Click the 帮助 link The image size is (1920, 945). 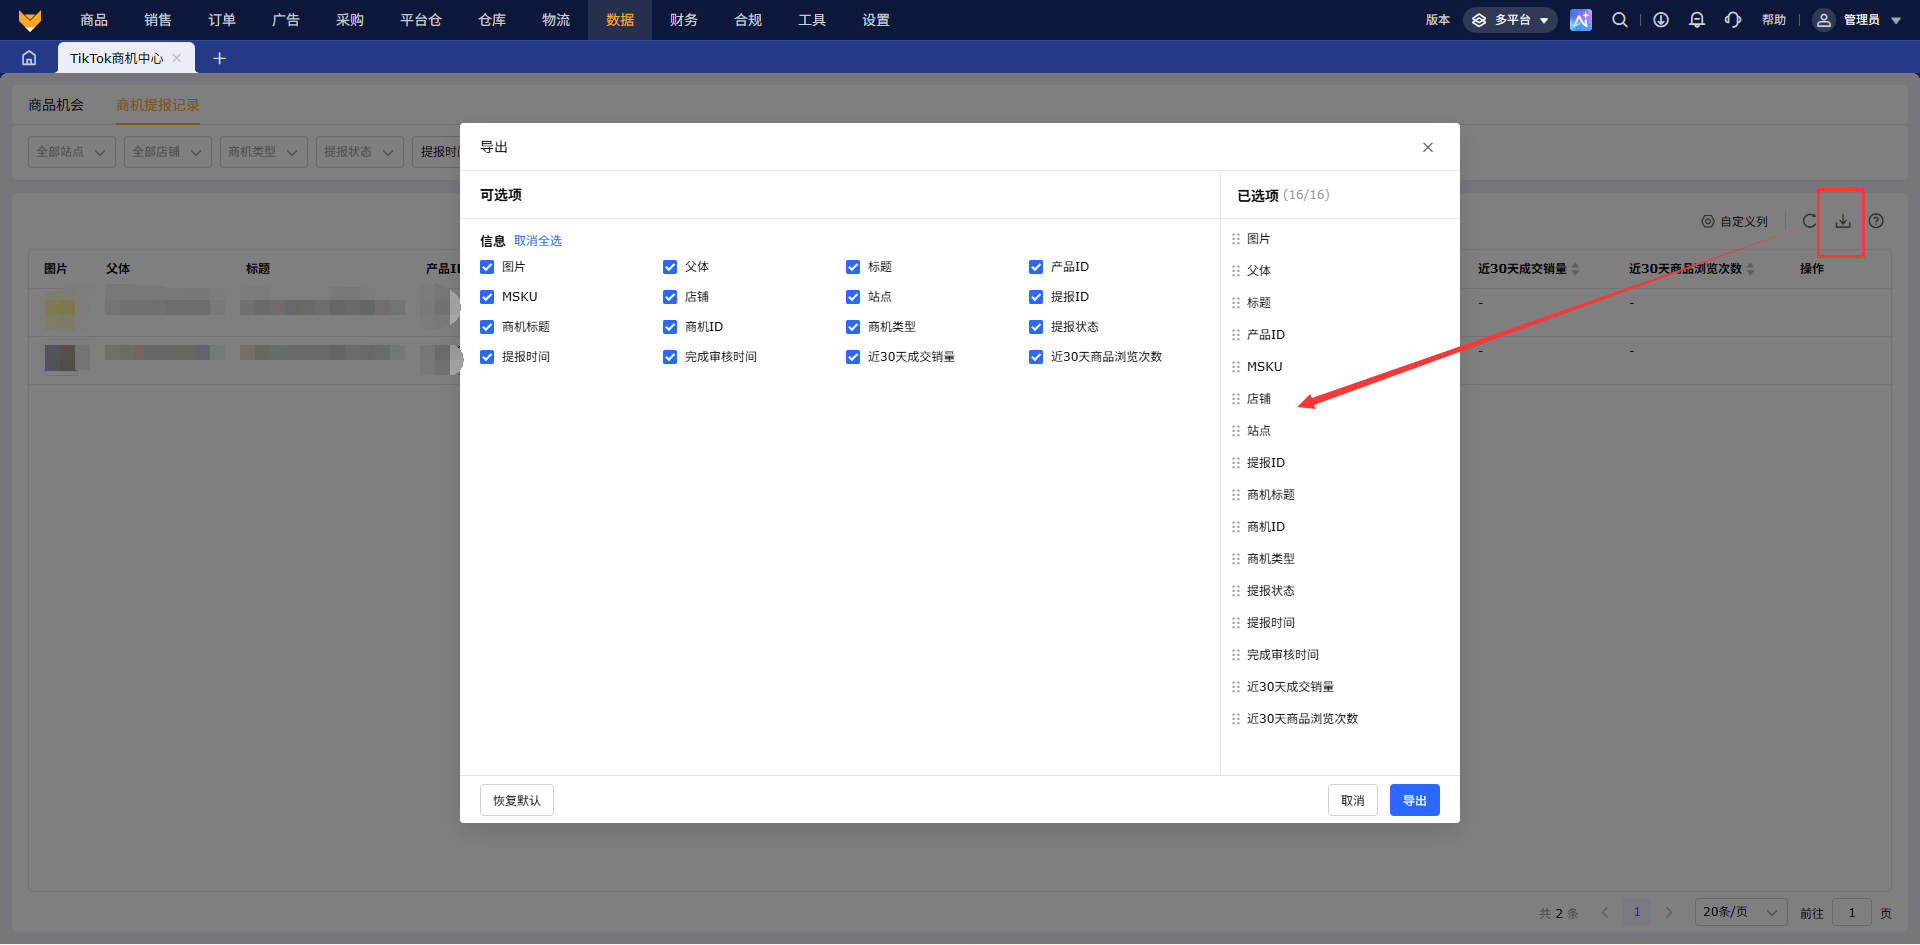[x=1774, y=20]
